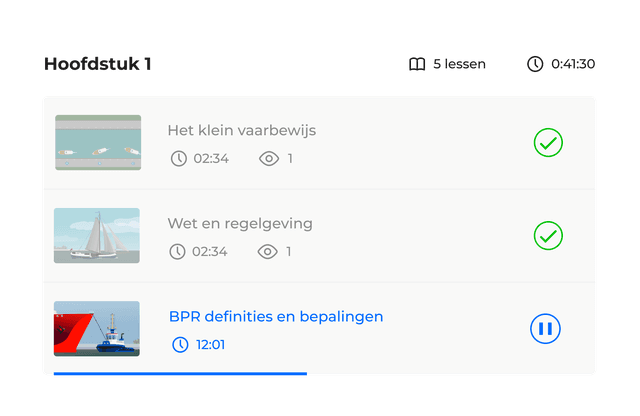Viewport: 640px width, 416px height.
Task: Click eye icon for Wet en regelgeving
Action: pyautogui.click(x=267, y=251)
